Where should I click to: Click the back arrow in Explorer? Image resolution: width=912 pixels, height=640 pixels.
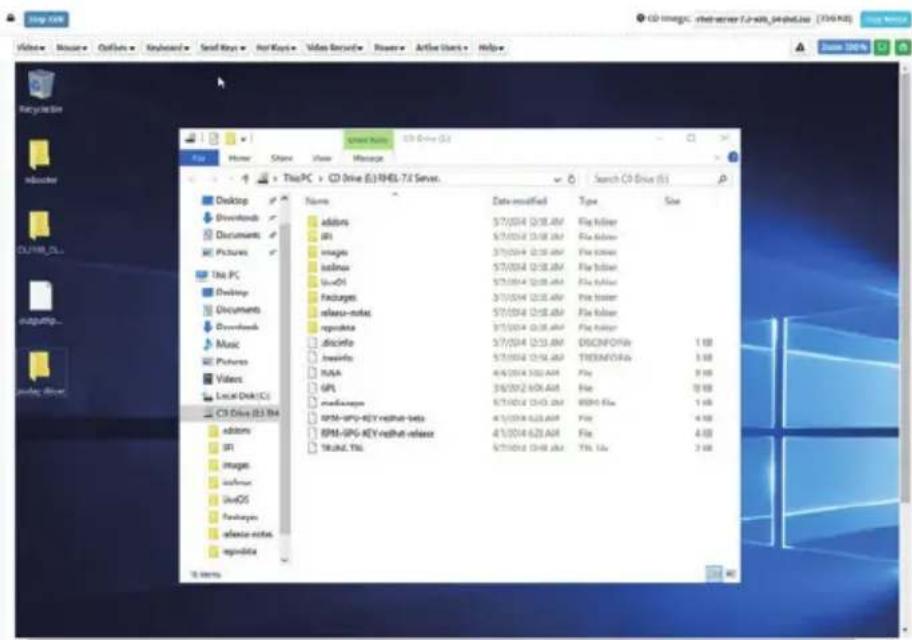(x=193, y=179)
